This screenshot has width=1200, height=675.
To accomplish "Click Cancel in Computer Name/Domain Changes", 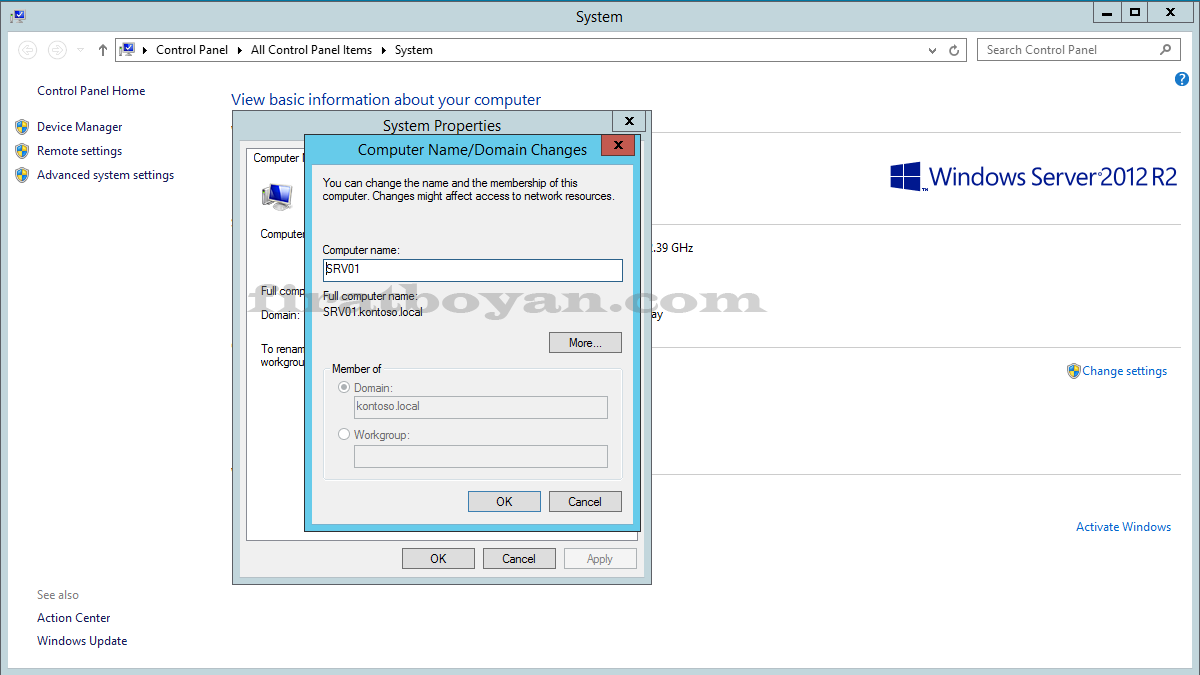I will (x=585, y=502).
